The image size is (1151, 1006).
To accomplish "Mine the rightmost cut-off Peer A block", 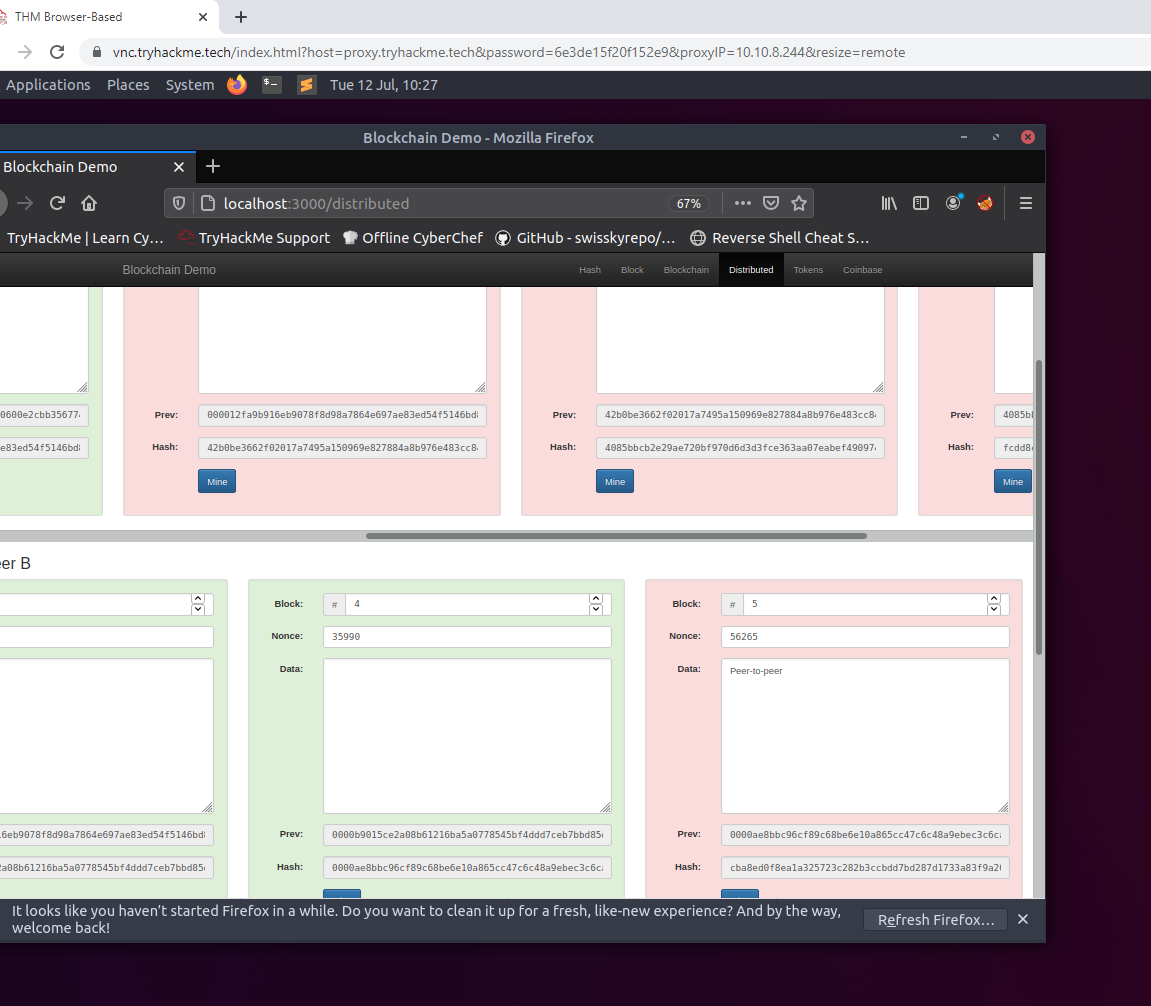I will point(1013,482).
